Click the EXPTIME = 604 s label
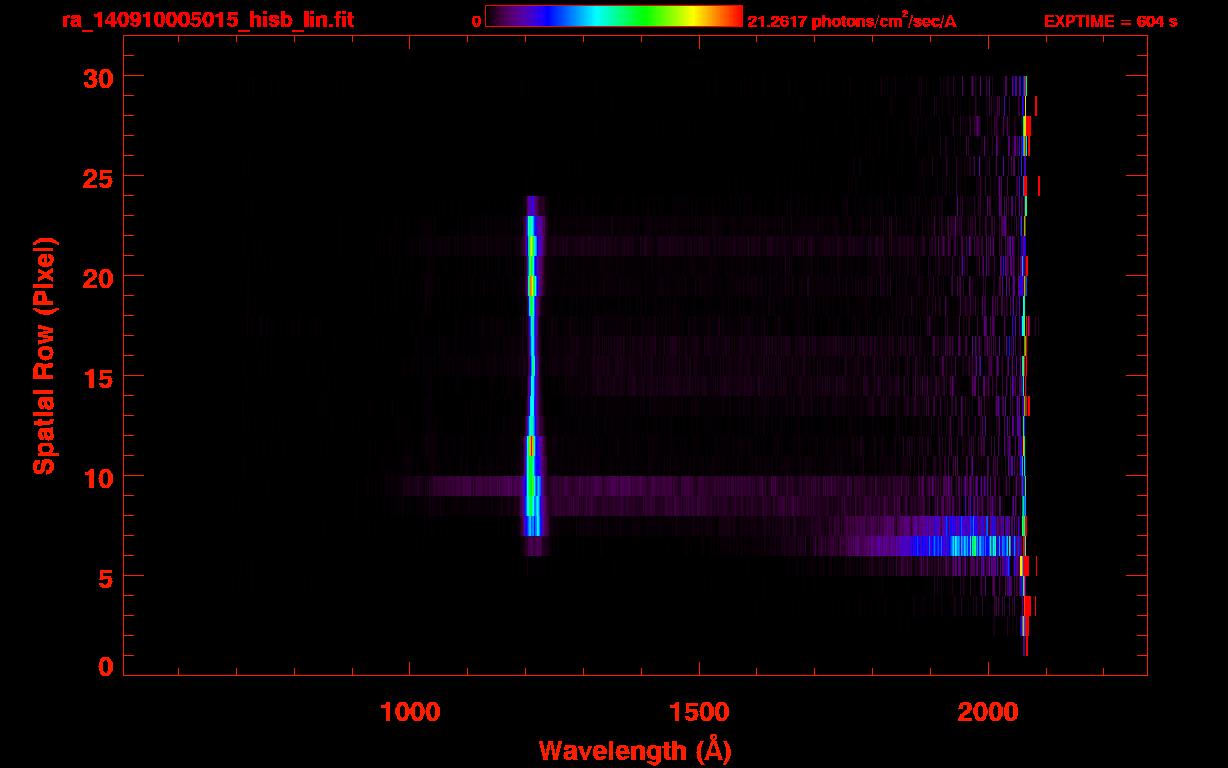Screen dimensions: 1228x768 (x=1111, y=21)
